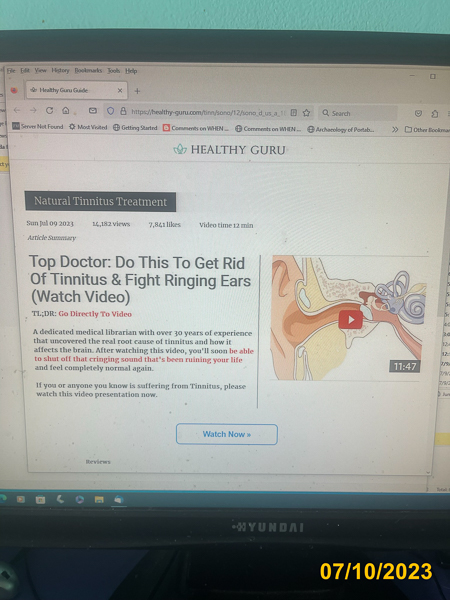Click the forward navigation arrow

[33, 110]
